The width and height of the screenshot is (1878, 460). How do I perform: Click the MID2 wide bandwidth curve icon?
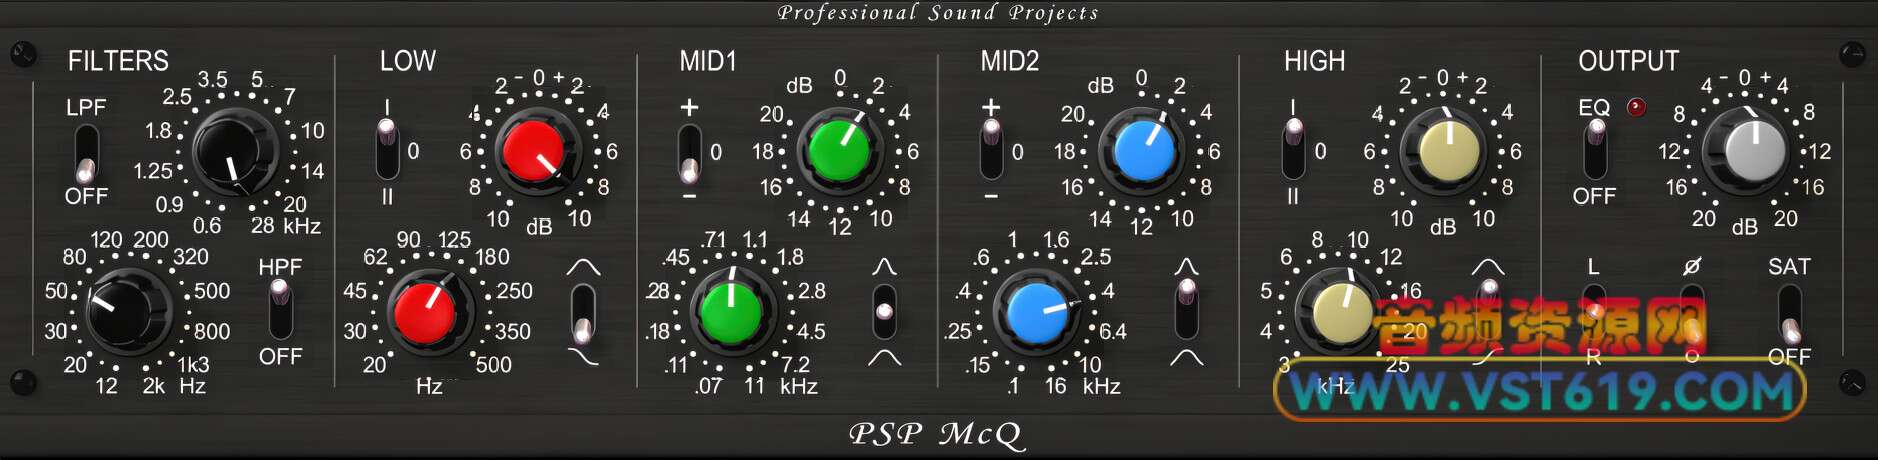click(x=1186, y=357)
